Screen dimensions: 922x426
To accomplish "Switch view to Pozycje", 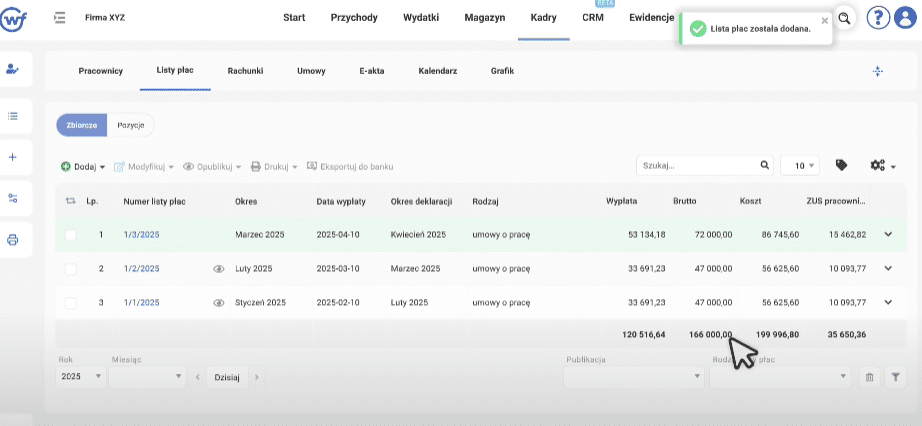I will pyautogui.click(x=131, y=125).
